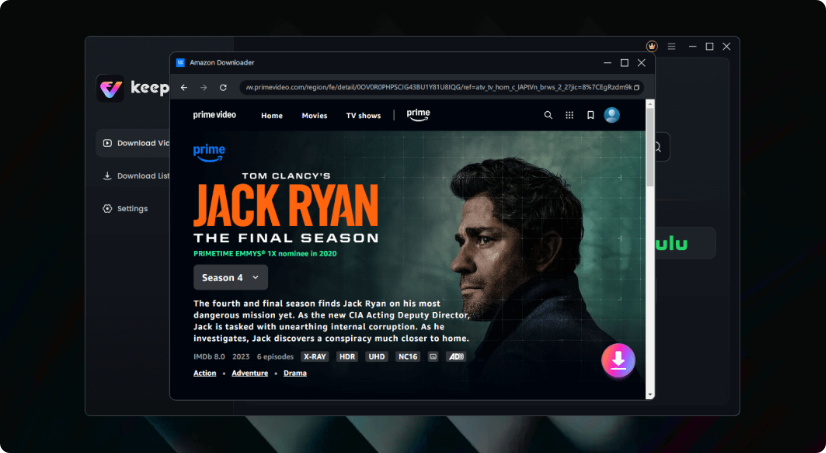This screenshot has height=453, width=826.
Task: Click the scrollbar up arrow
Action: click(x=650, y=103)
